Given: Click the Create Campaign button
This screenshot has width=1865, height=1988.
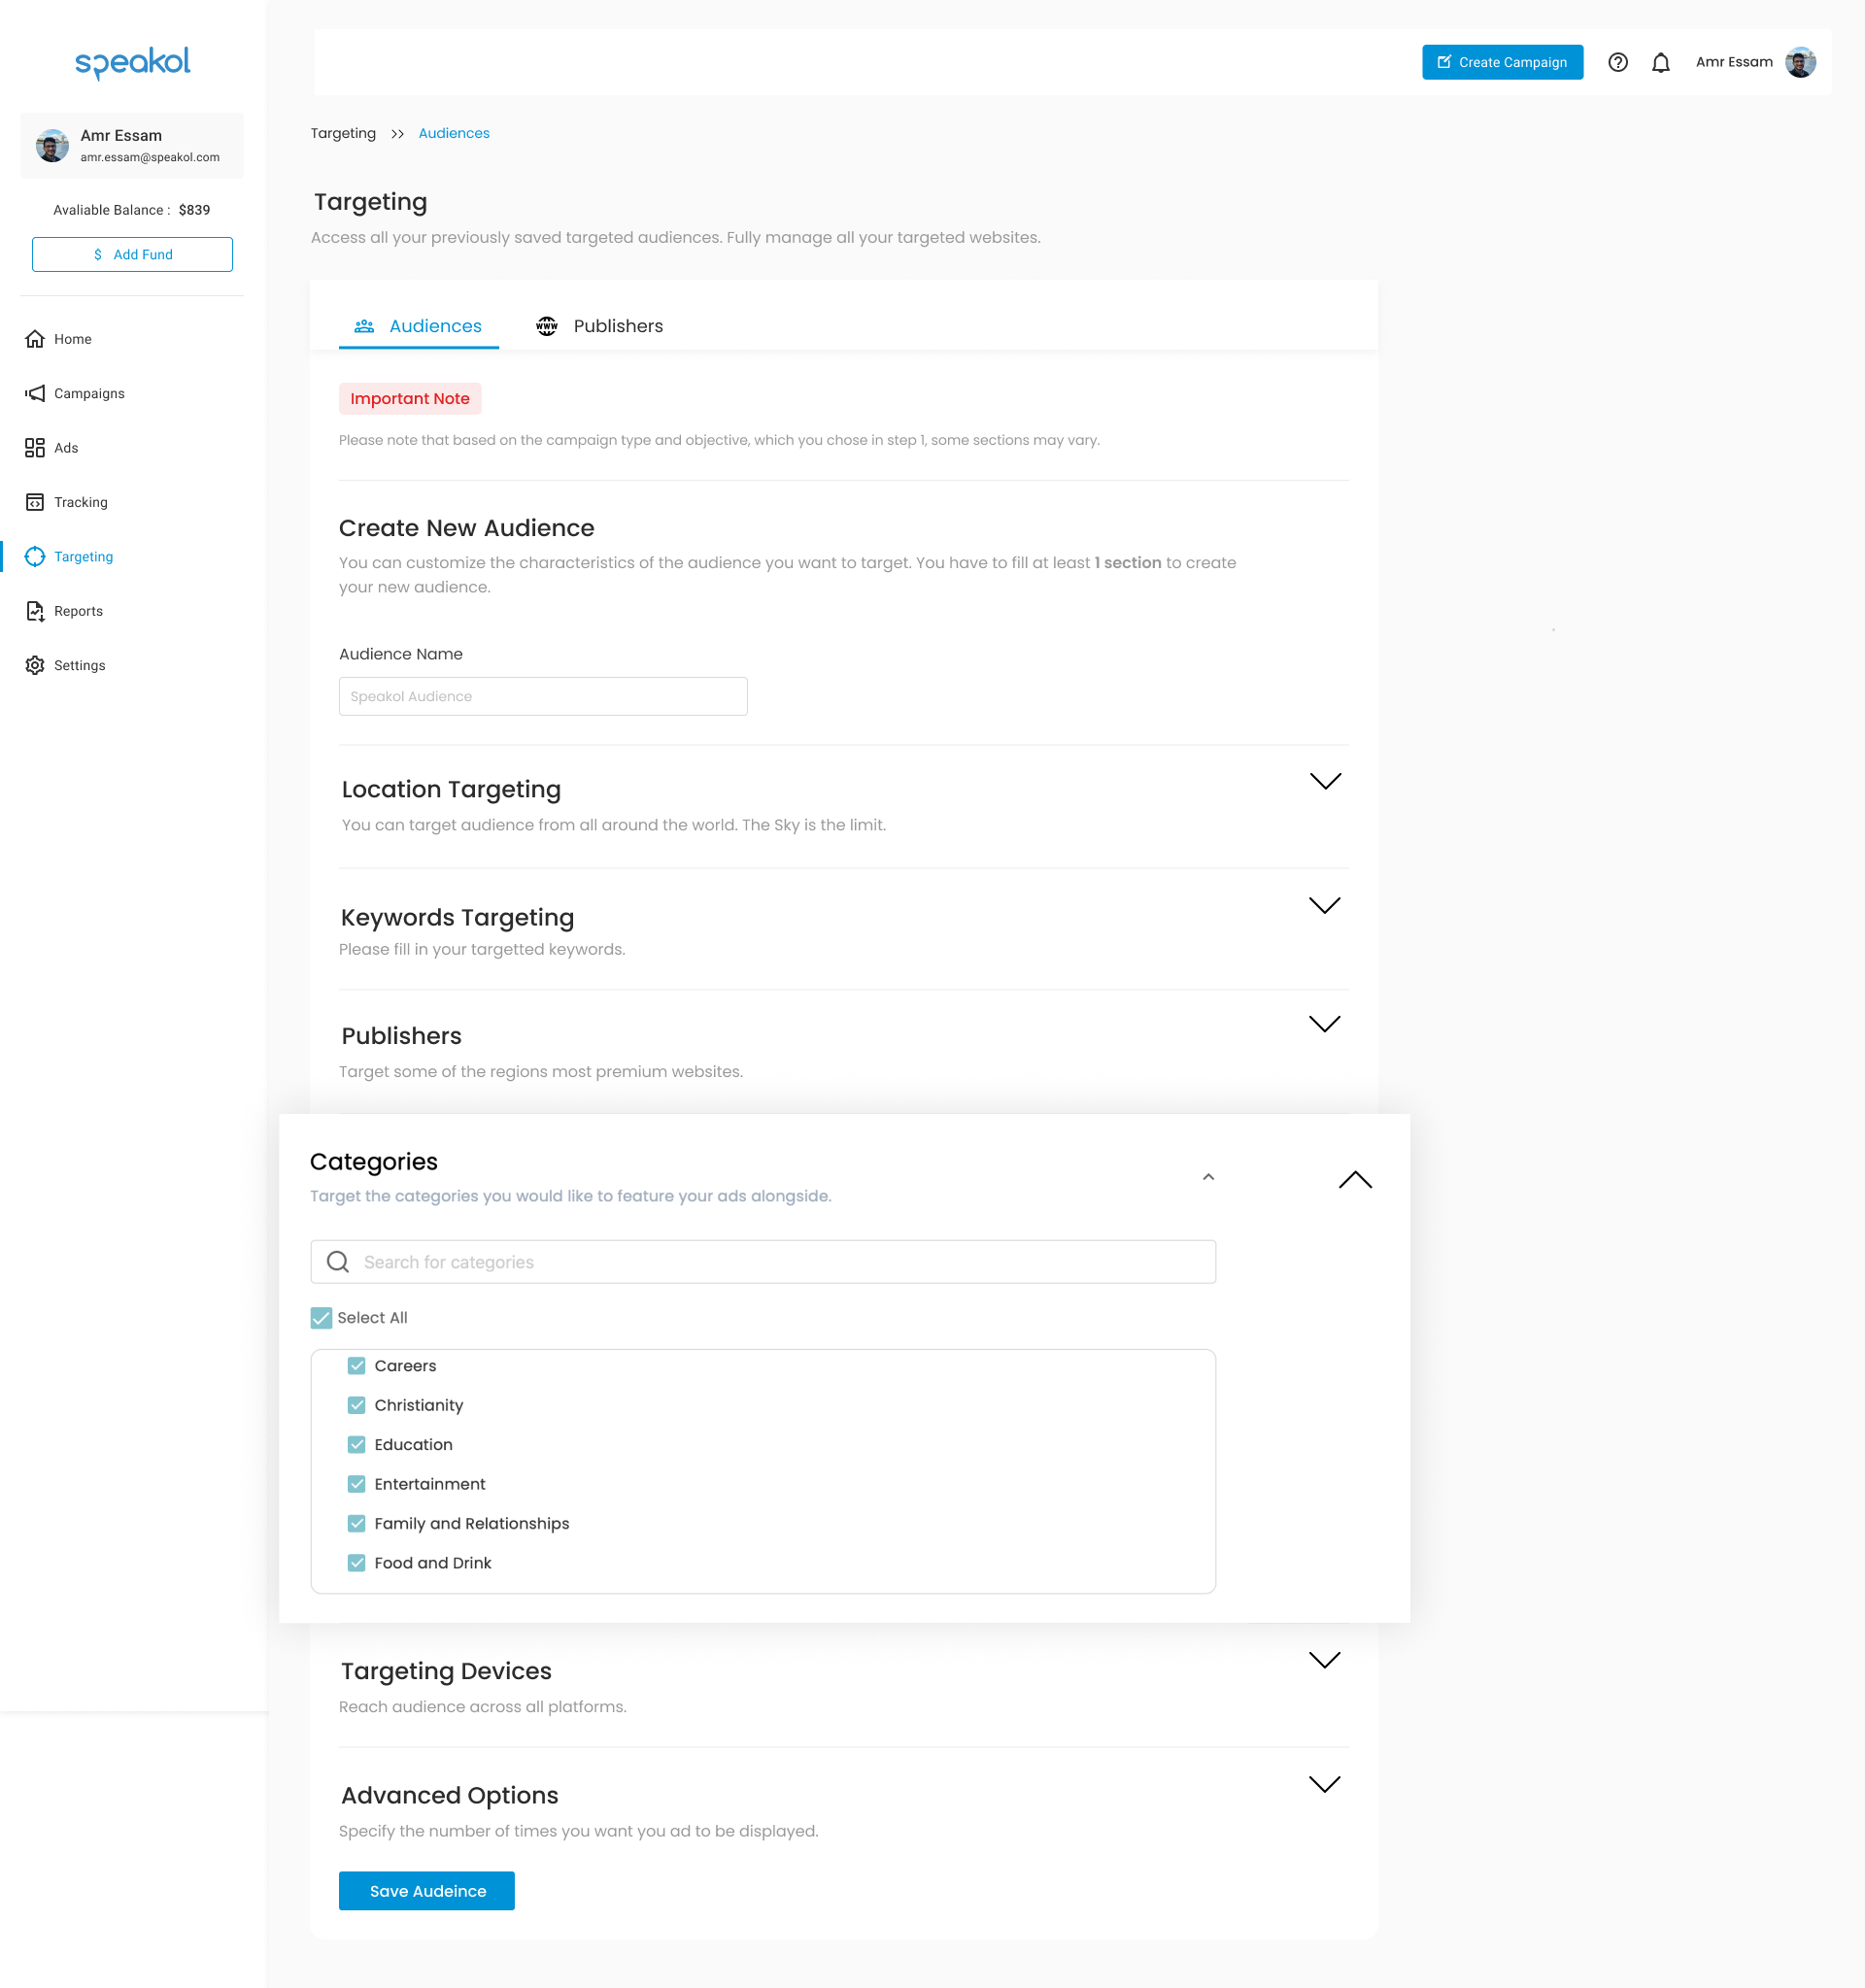Looking at the screenshot, I should (1502, 61).
